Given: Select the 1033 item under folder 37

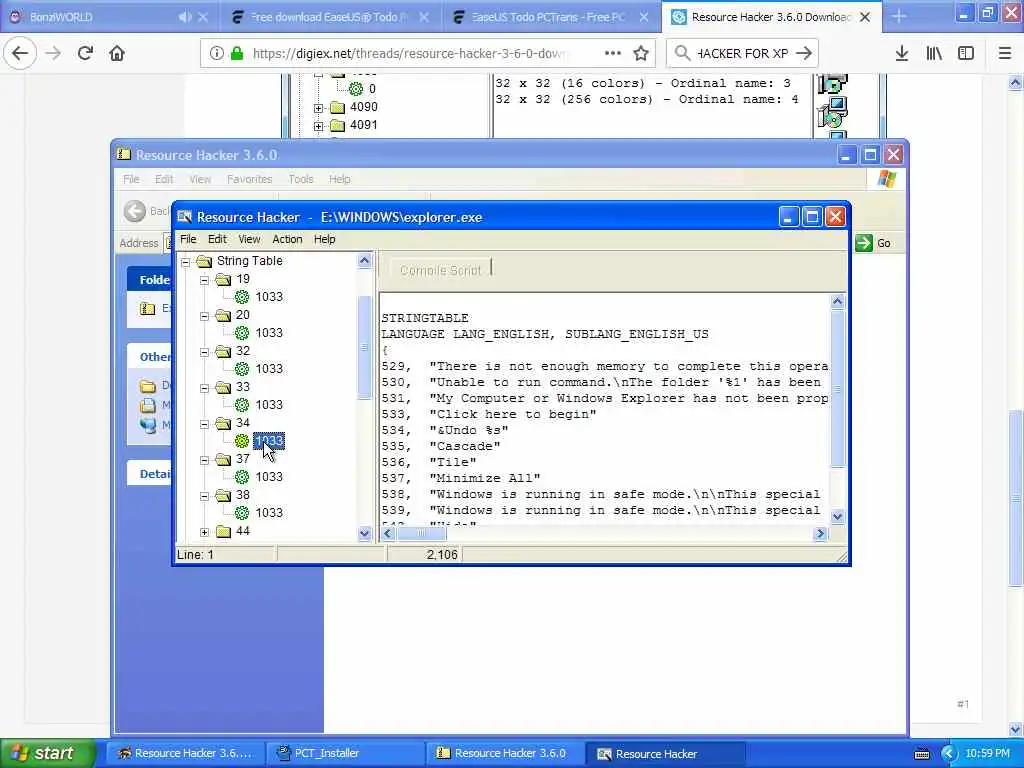Looking at the screenshot, I should [x=269, y=477].
